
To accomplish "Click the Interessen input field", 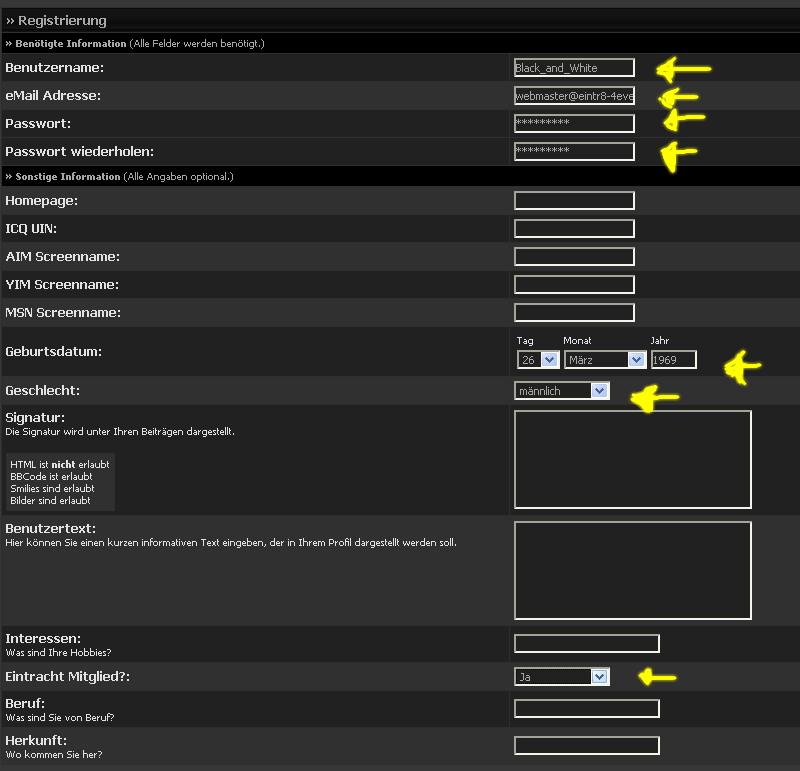I will pos(586,644).
